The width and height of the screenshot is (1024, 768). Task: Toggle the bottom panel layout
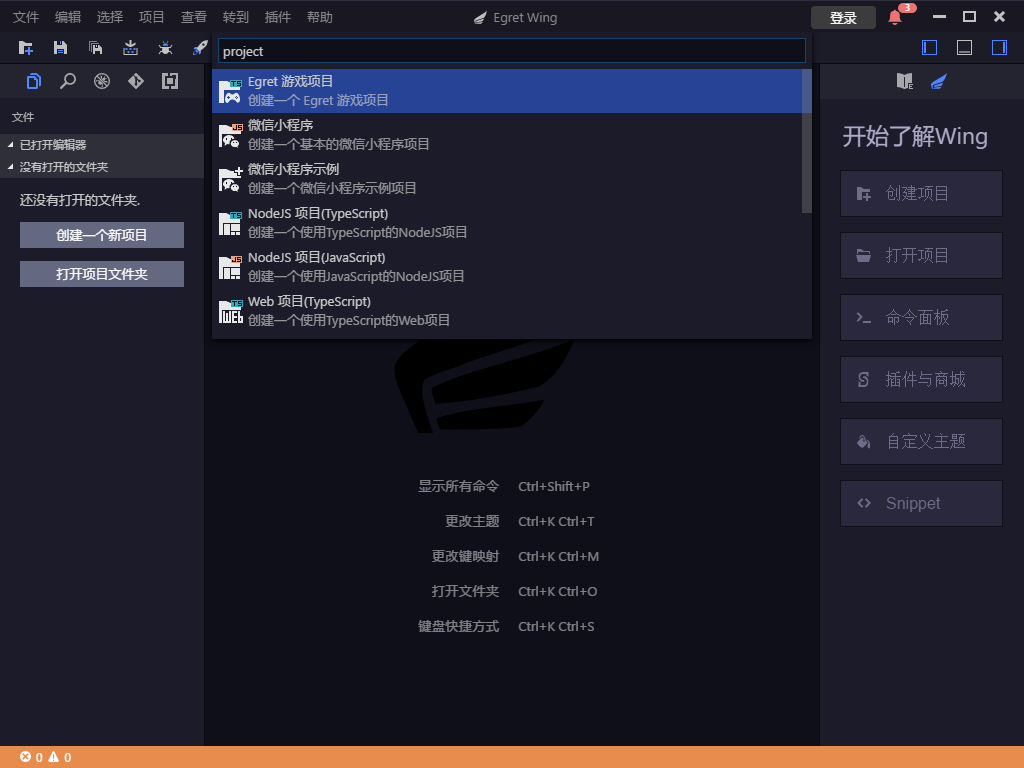pos(965,48)
